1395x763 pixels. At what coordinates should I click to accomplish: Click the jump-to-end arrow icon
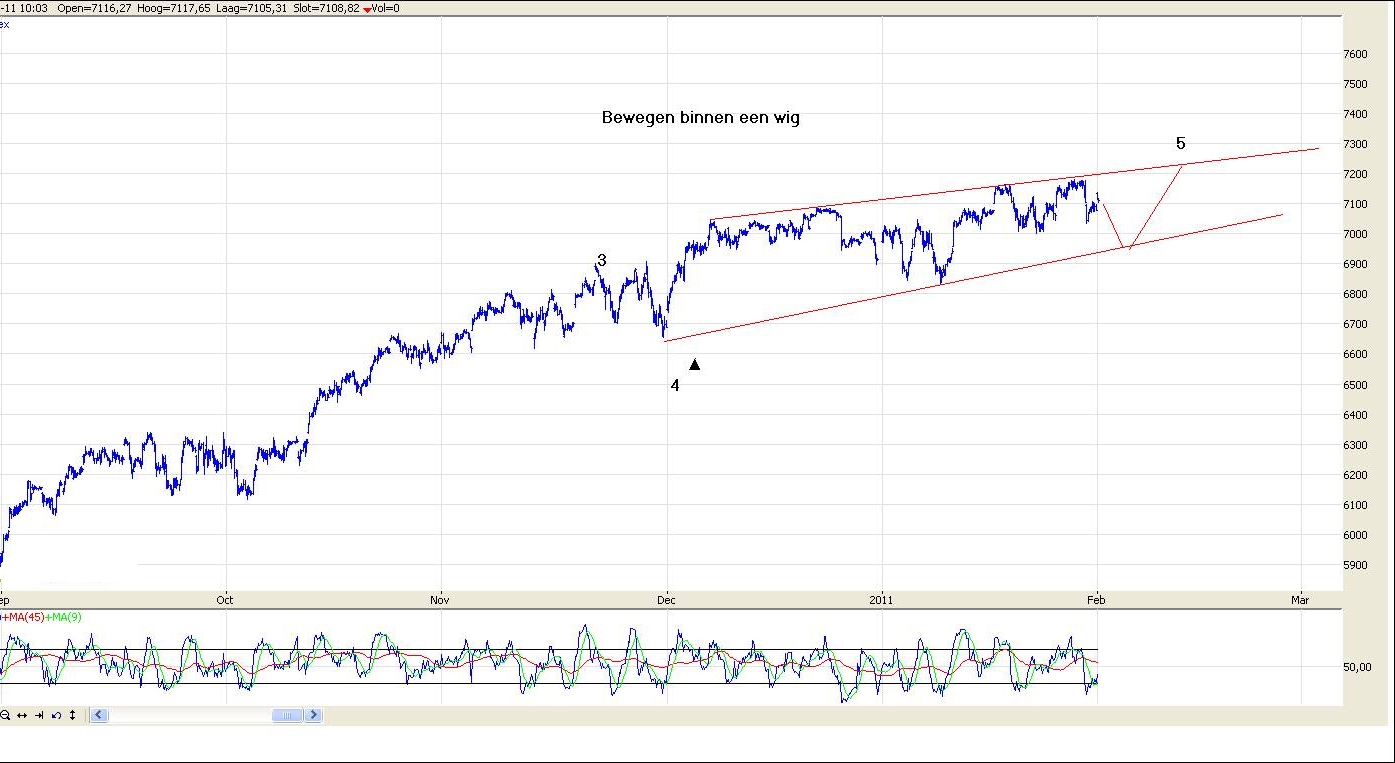coord(39,715)
